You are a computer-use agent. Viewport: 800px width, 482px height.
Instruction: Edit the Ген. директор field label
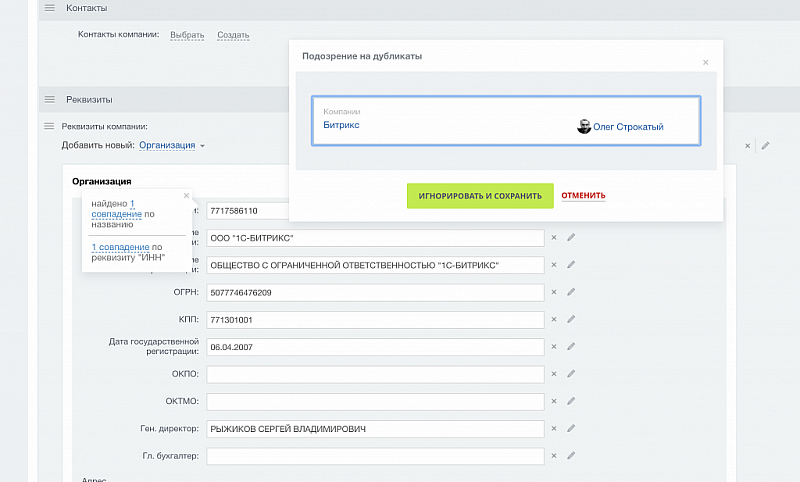[x=571, y=428]
